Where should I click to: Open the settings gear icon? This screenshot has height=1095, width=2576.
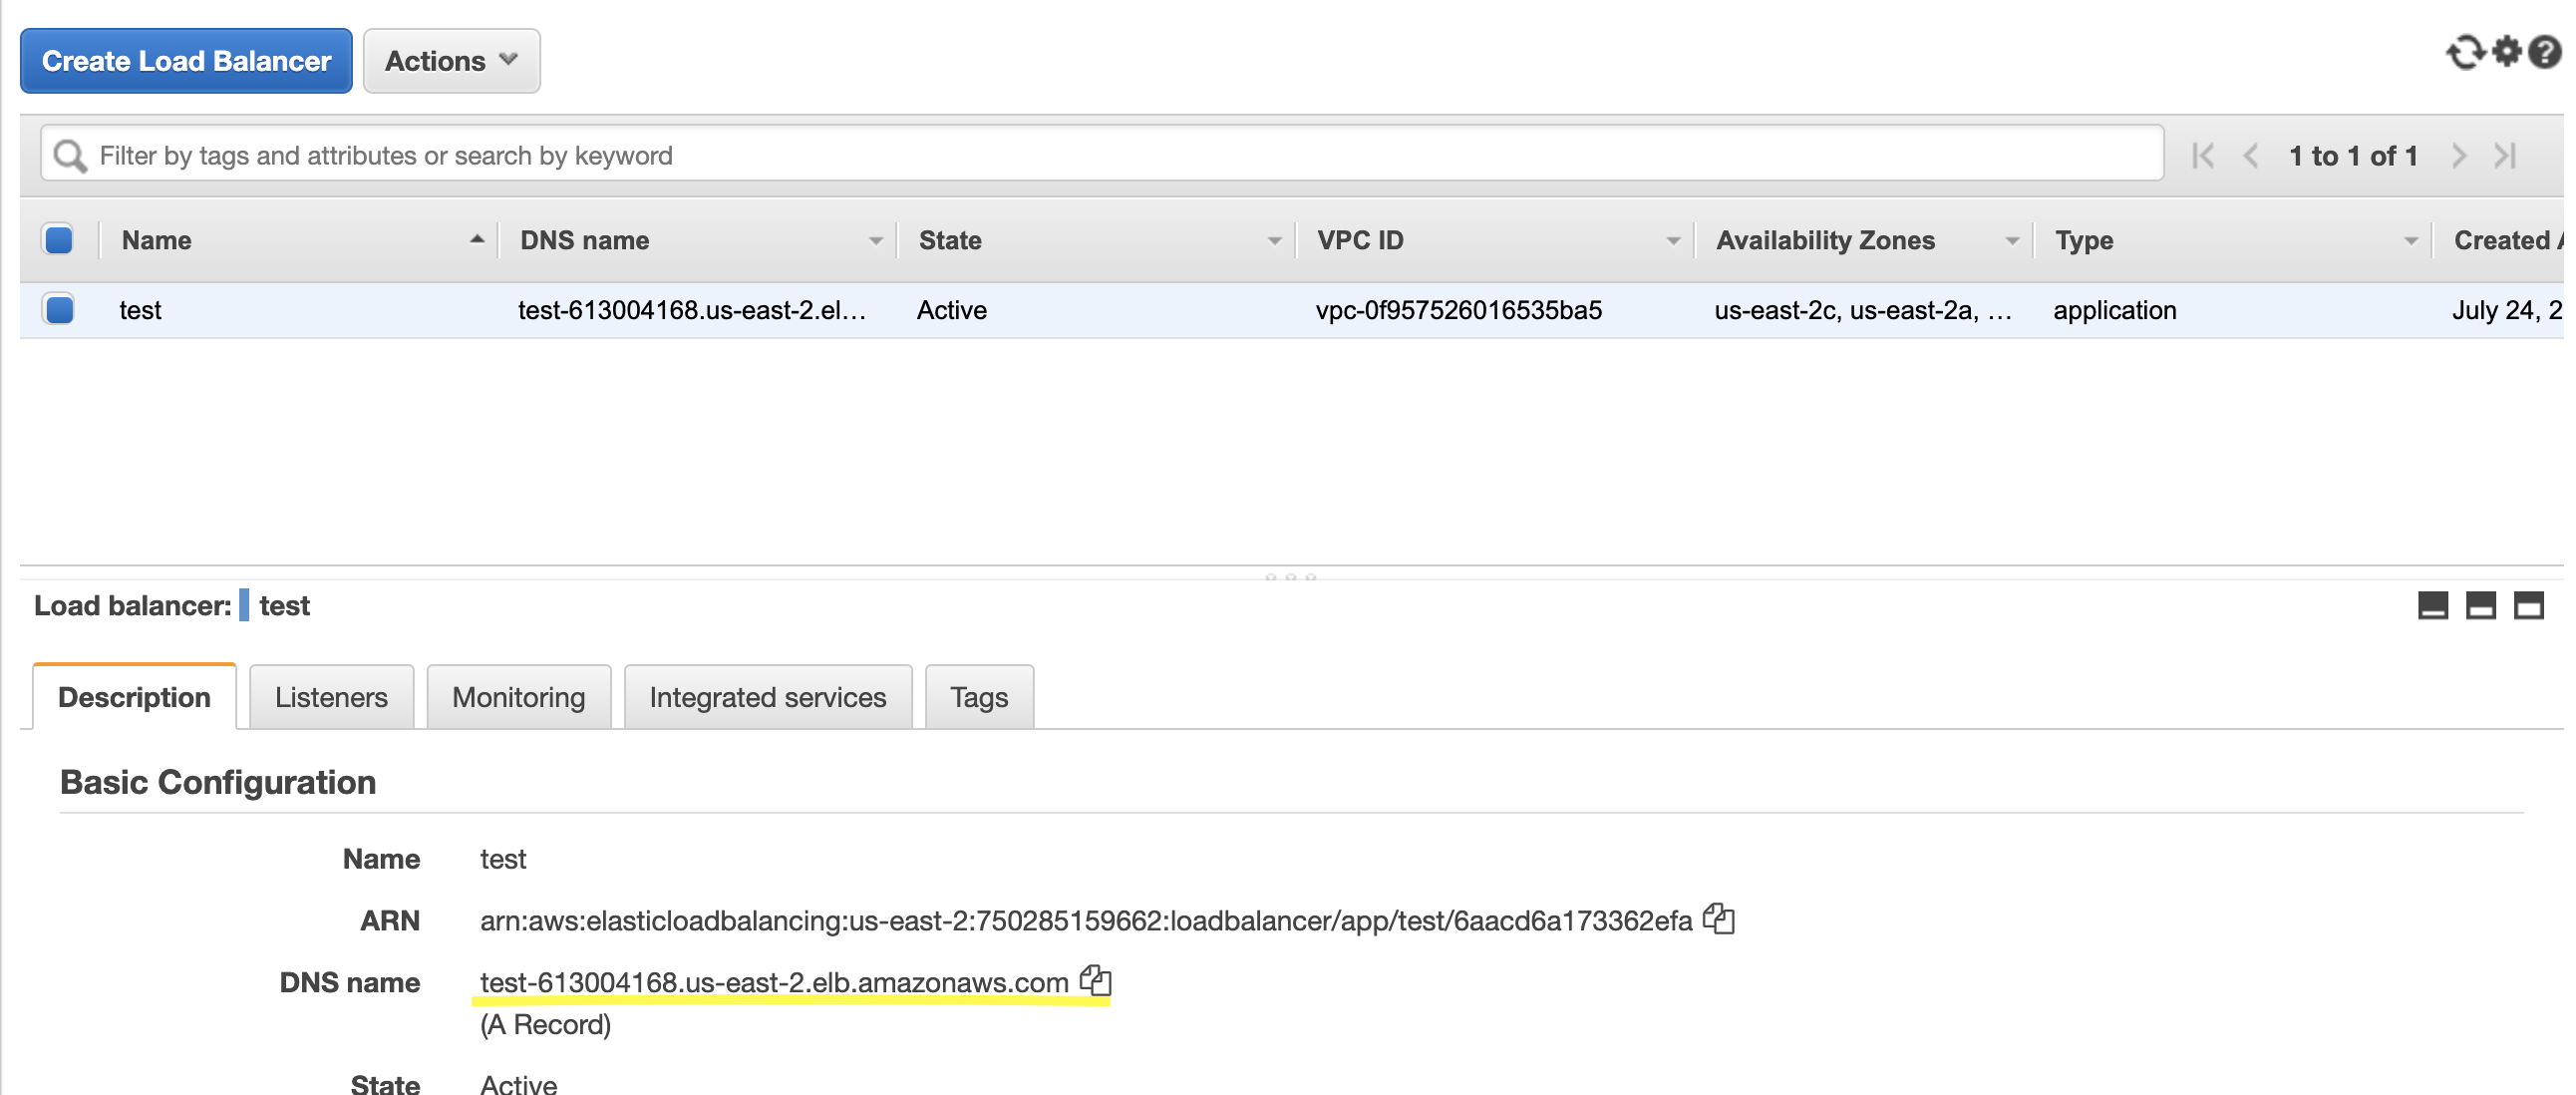point(2507,53)
